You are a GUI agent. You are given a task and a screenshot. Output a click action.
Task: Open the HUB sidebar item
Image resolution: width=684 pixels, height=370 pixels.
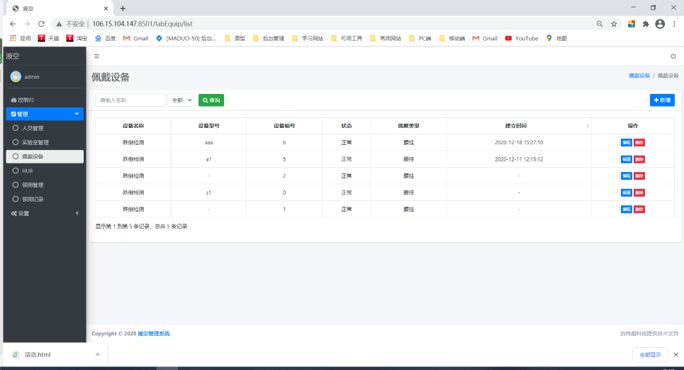coord(45,171)
